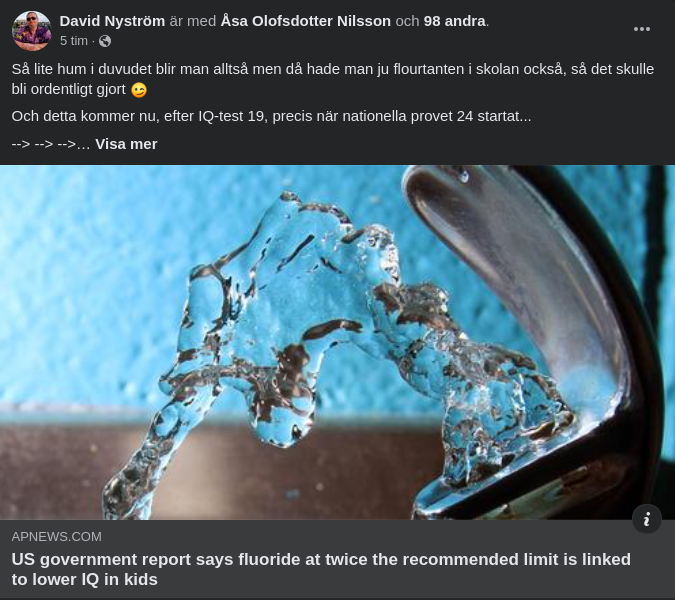
Task: Expand post text with Visa mer
Action: (126, 144)
